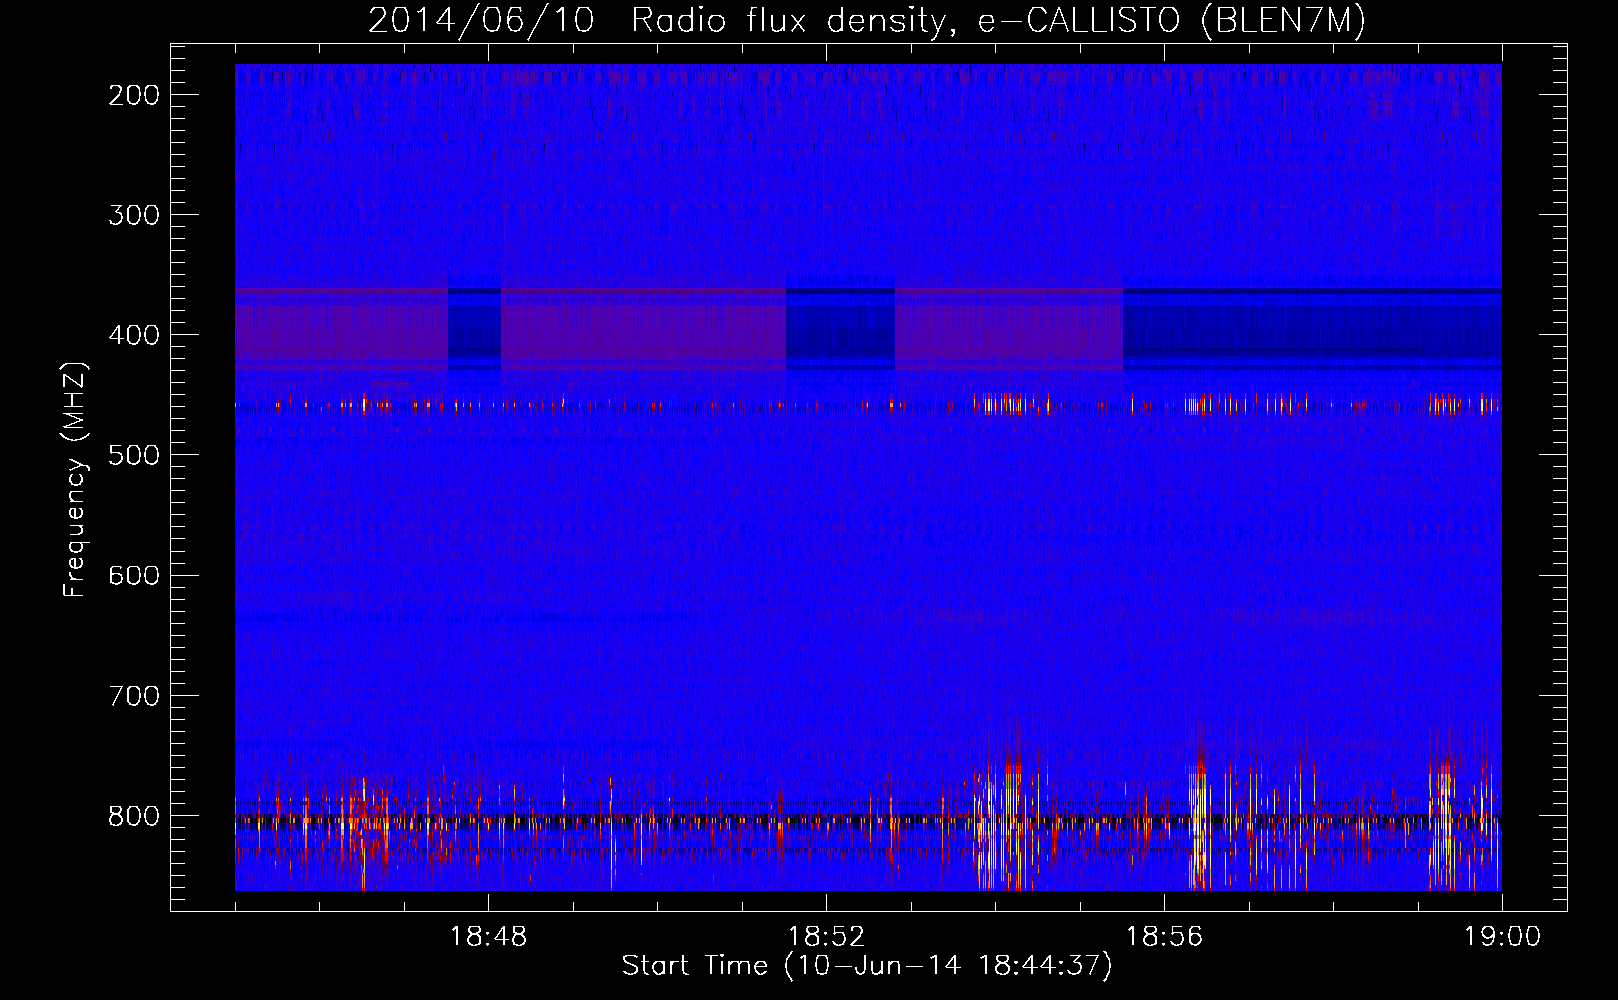Image resolution: width=1618 pixels, height=1000 pixels.
Task: Click the 'Frequency (MHZ)' axis label
Action: (75, 479)
